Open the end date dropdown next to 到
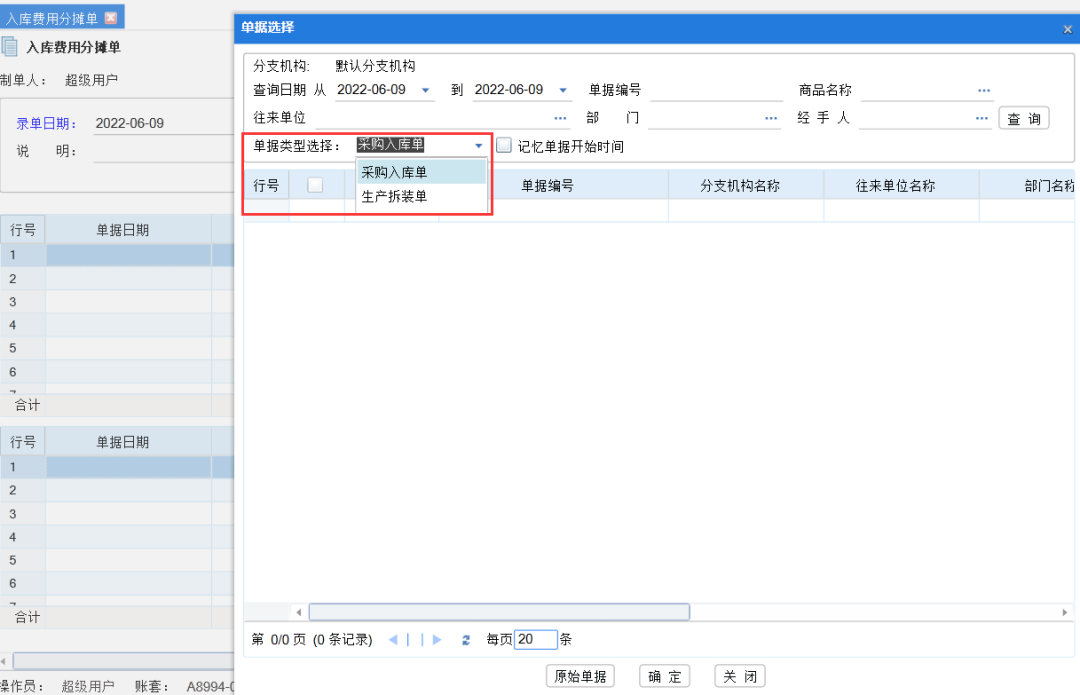Screen dimensions: 1080x695 563,89
